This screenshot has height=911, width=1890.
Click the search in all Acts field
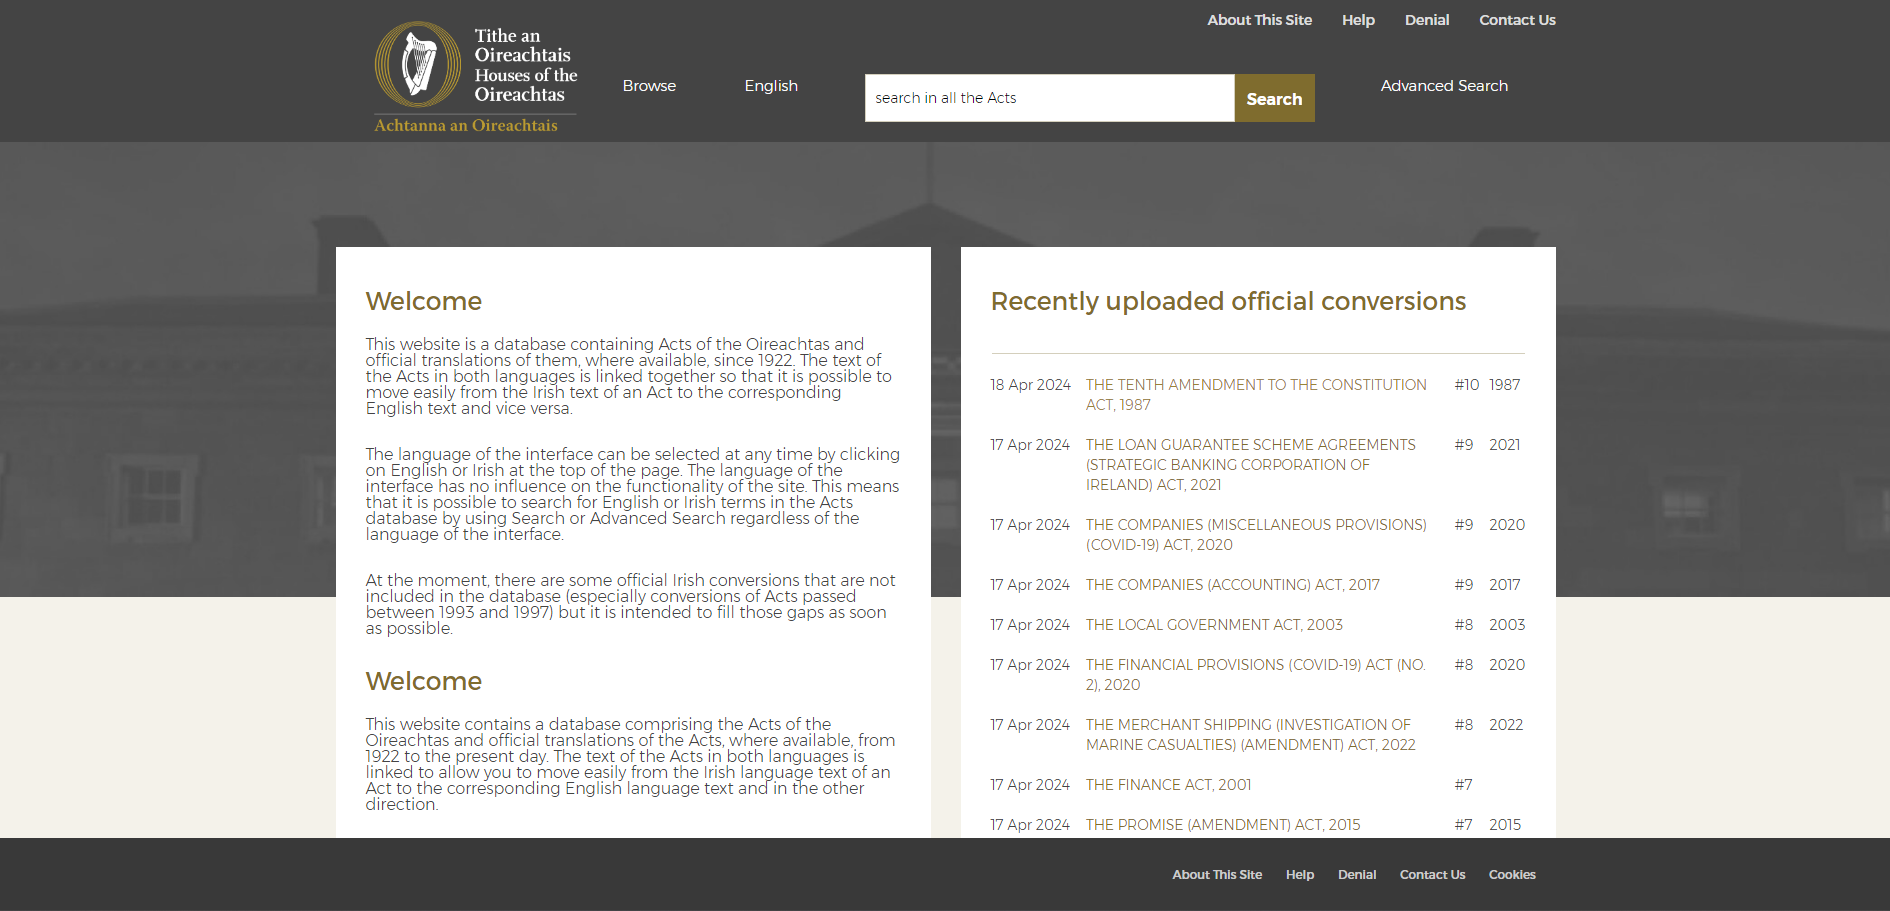click(x=1049, y=98)
